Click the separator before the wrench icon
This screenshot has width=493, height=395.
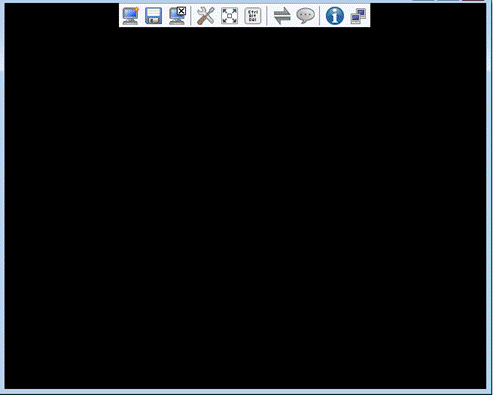191,16
